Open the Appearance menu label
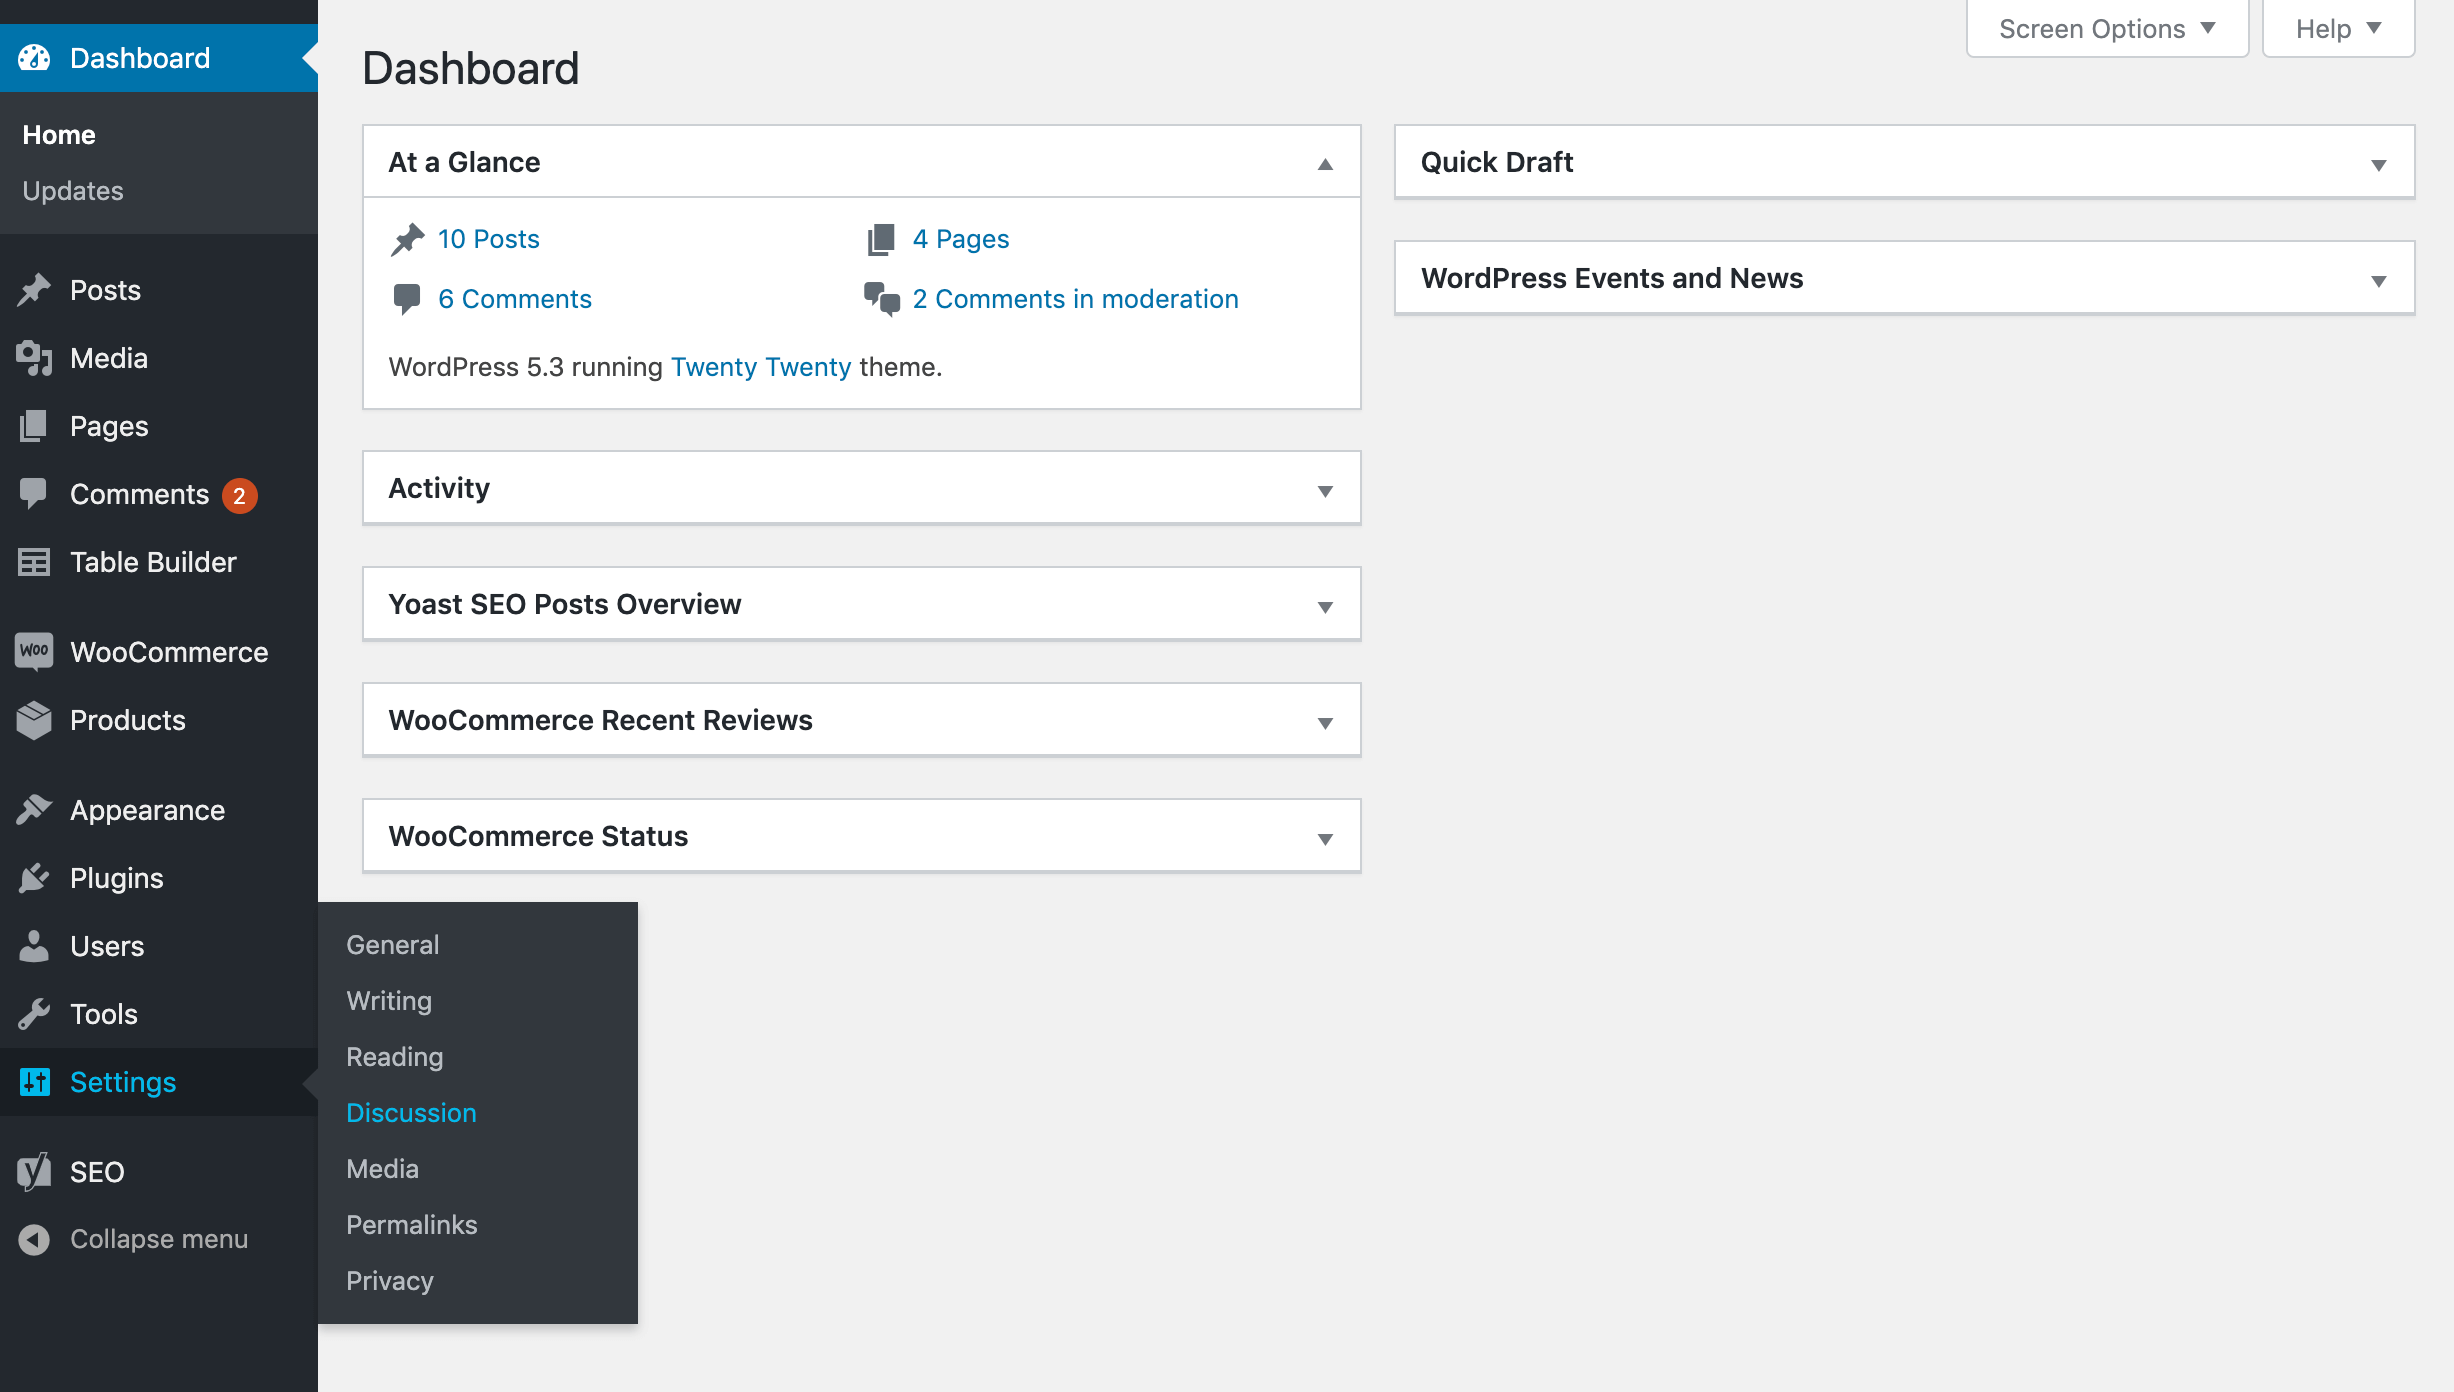Viewport: 2454px width, 1392px height. pyautogui.click(x=147, y=810)
